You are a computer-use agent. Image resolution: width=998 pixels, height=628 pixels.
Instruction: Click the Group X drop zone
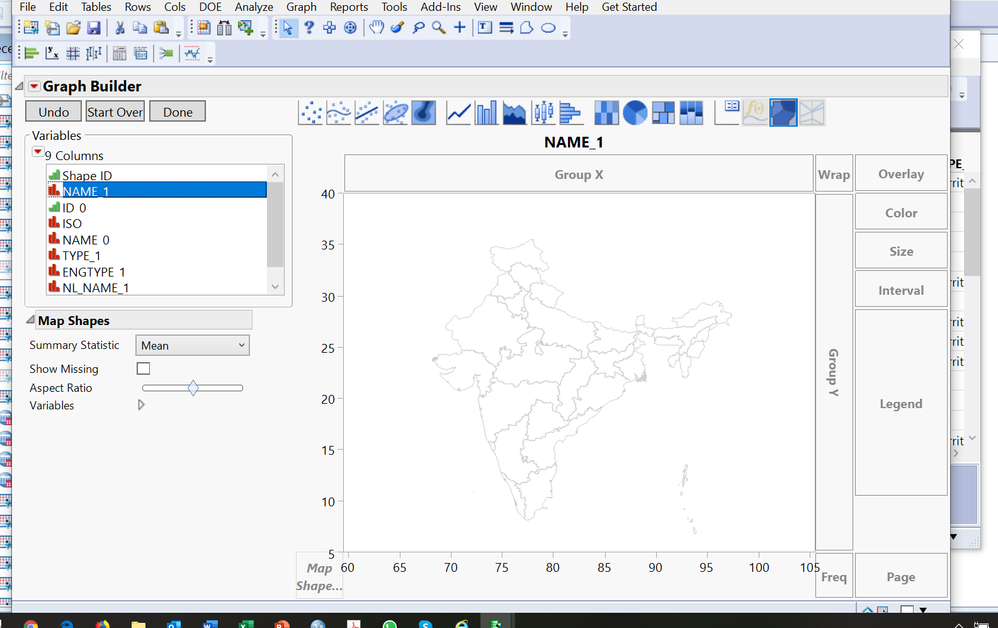point(579,174)
